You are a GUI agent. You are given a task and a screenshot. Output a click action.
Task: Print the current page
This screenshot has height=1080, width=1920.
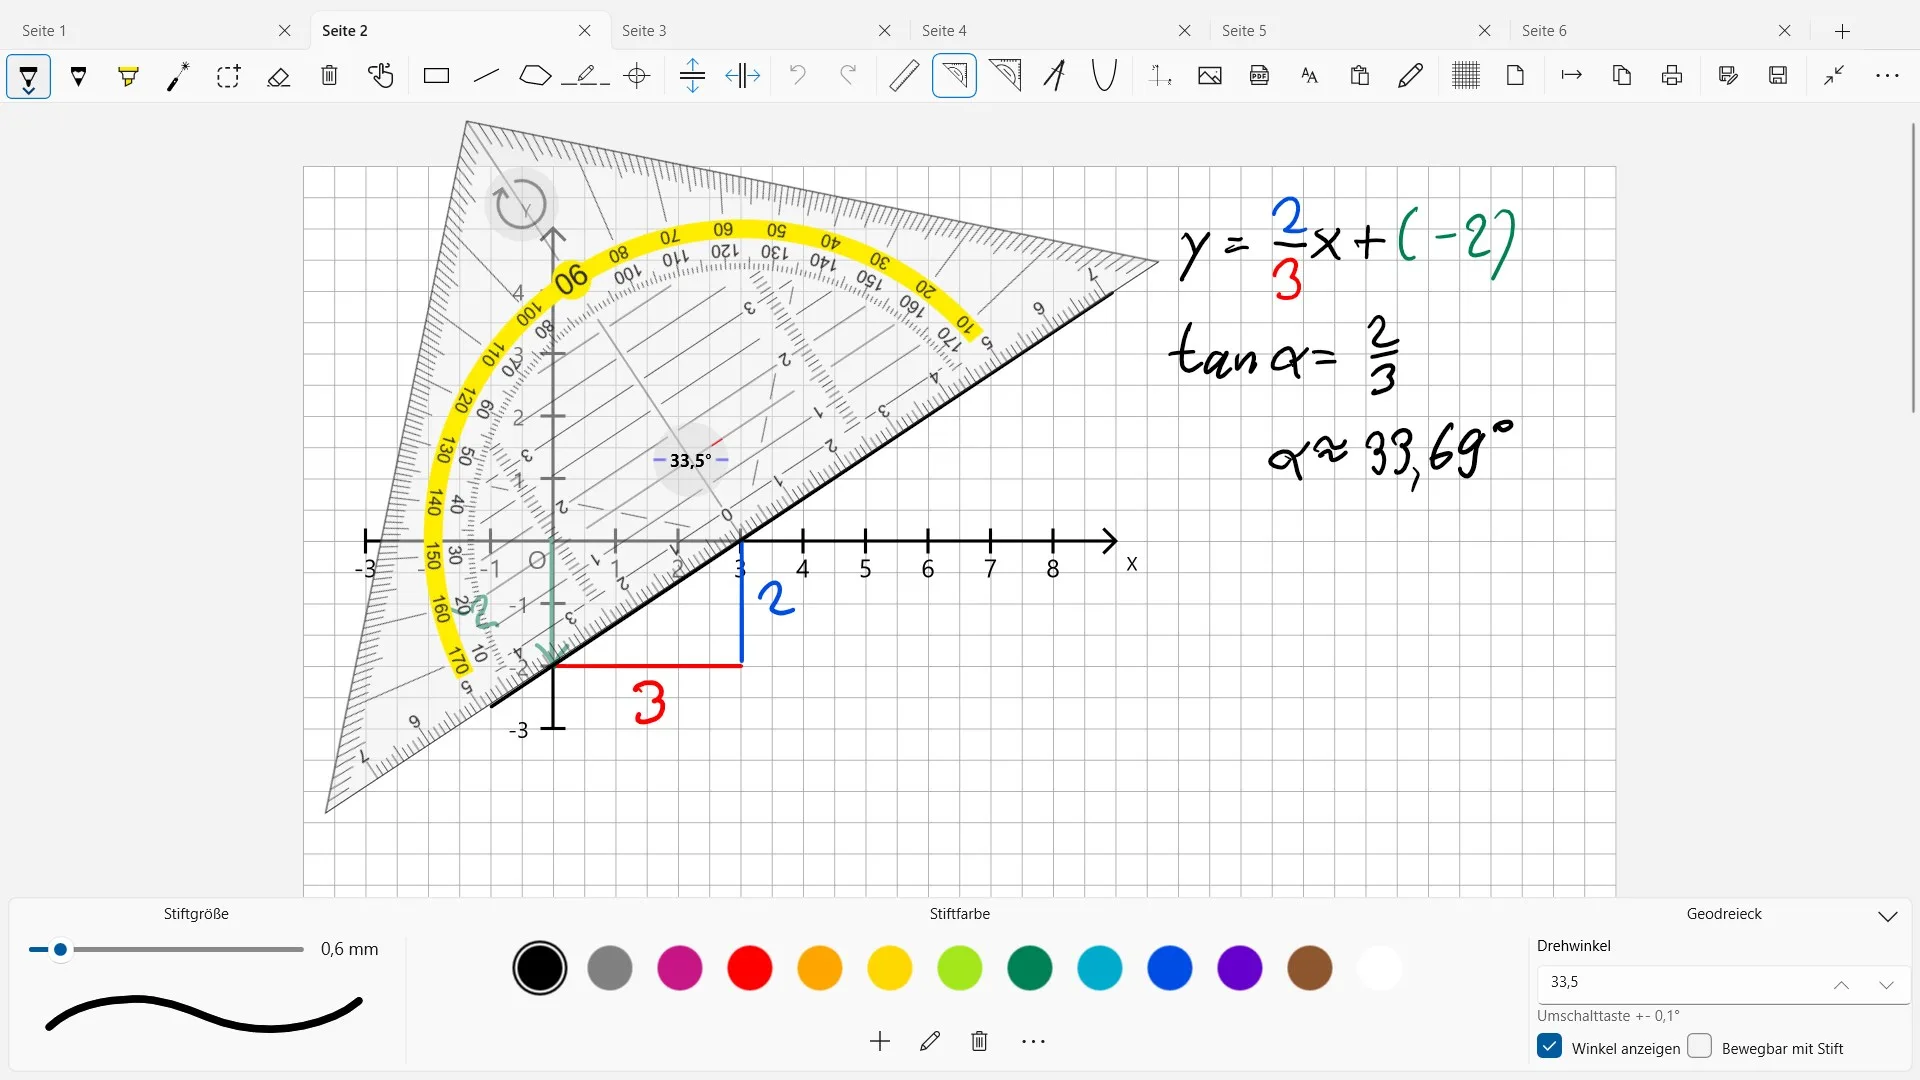[x=1672, y=76]
